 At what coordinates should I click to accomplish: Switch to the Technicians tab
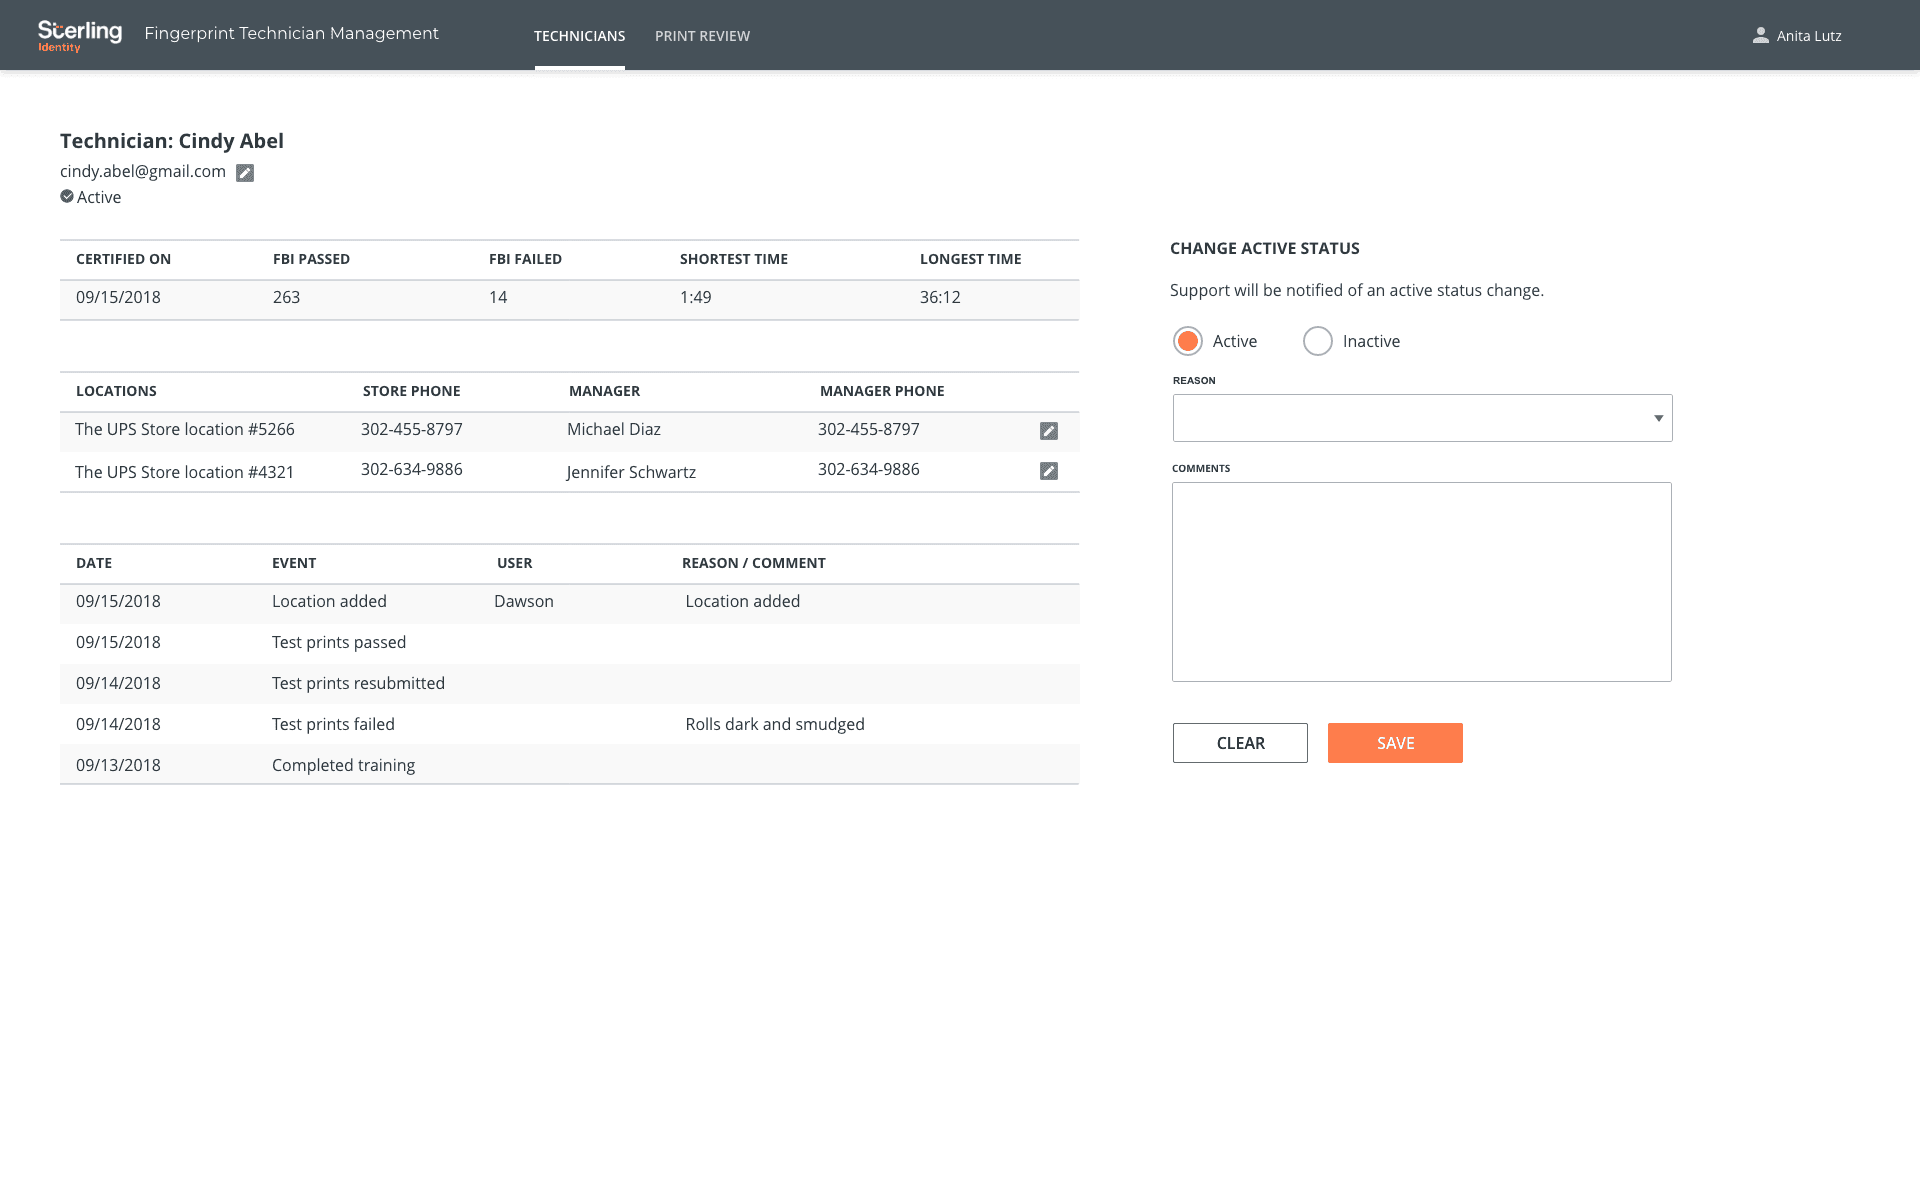pyautogui.click(x=579, y=36)
